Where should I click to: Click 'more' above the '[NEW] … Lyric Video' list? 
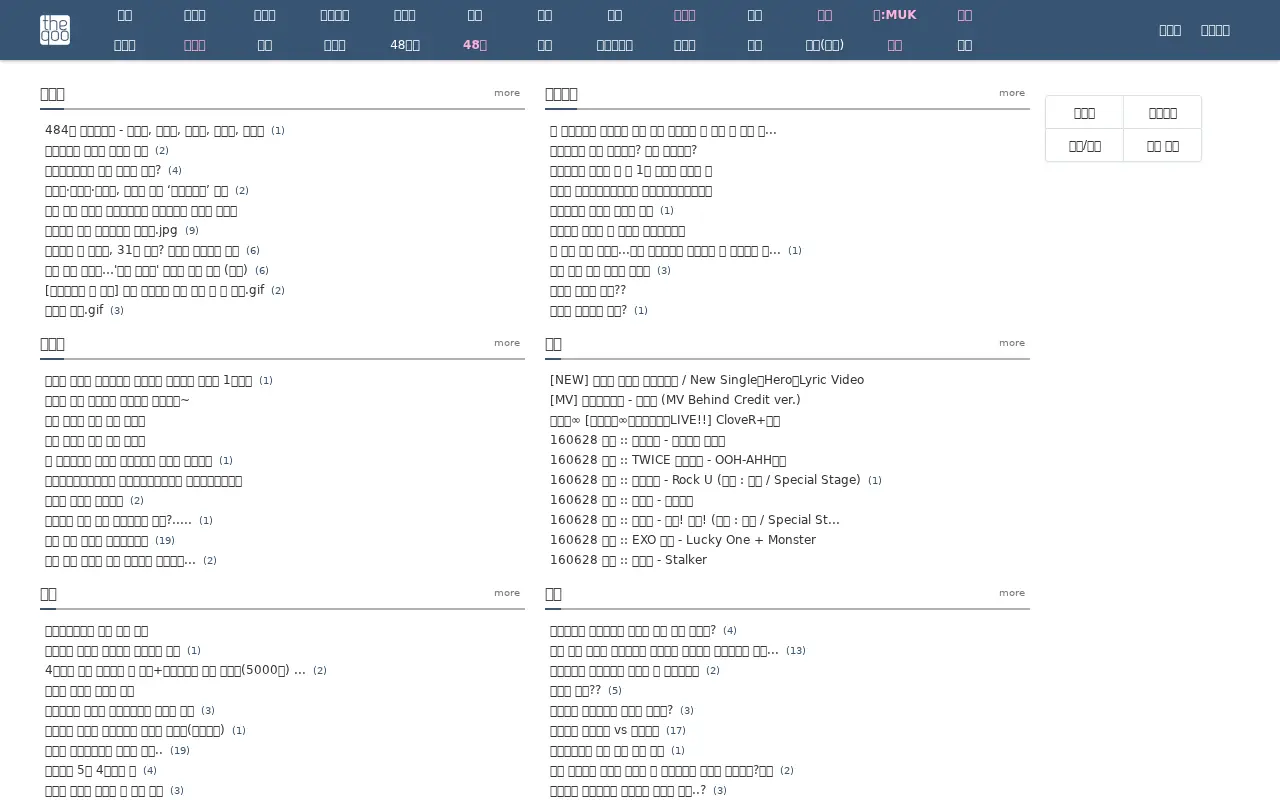[1012, 343]
